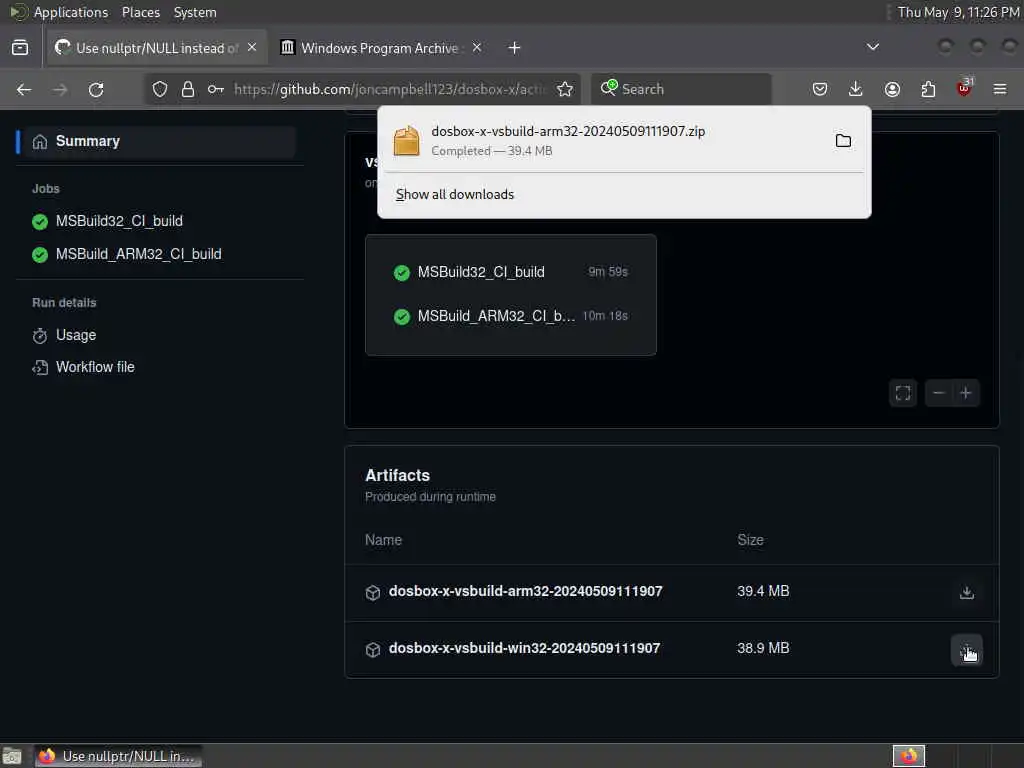Screen dimensions: 1024x768
Task: Click the key permissions icon in the address bar
Action: tap(216, 89)
